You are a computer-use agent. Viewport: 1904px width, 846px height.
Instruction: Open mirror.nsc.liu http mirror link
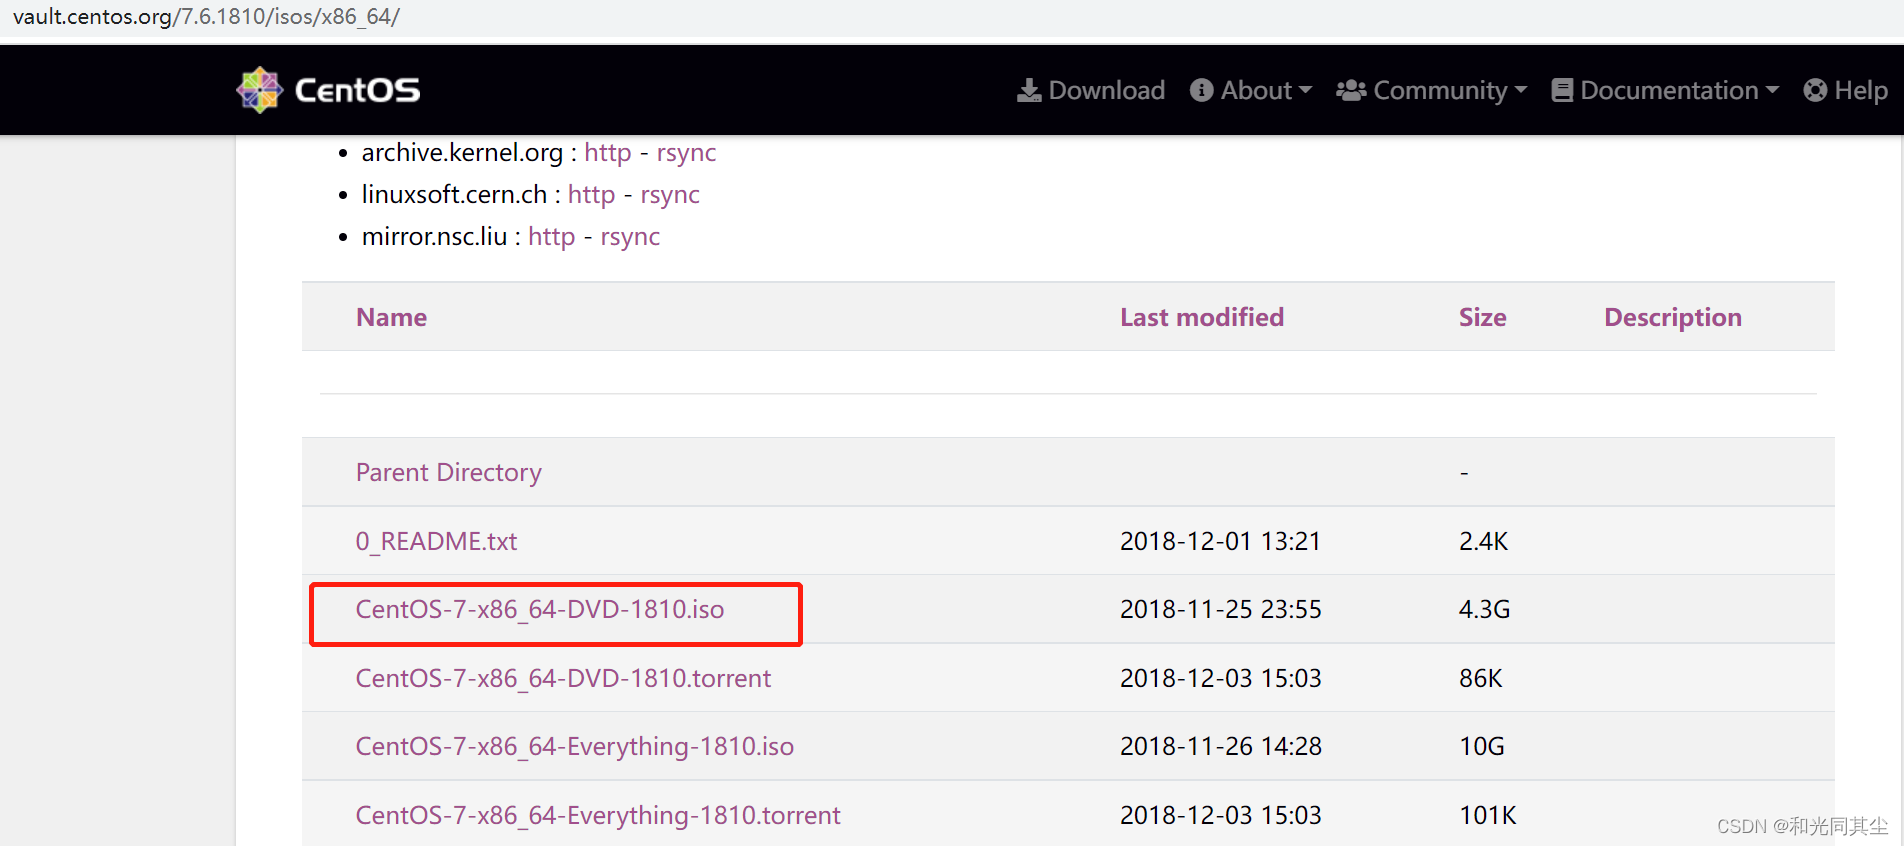(x=551, y=237)
